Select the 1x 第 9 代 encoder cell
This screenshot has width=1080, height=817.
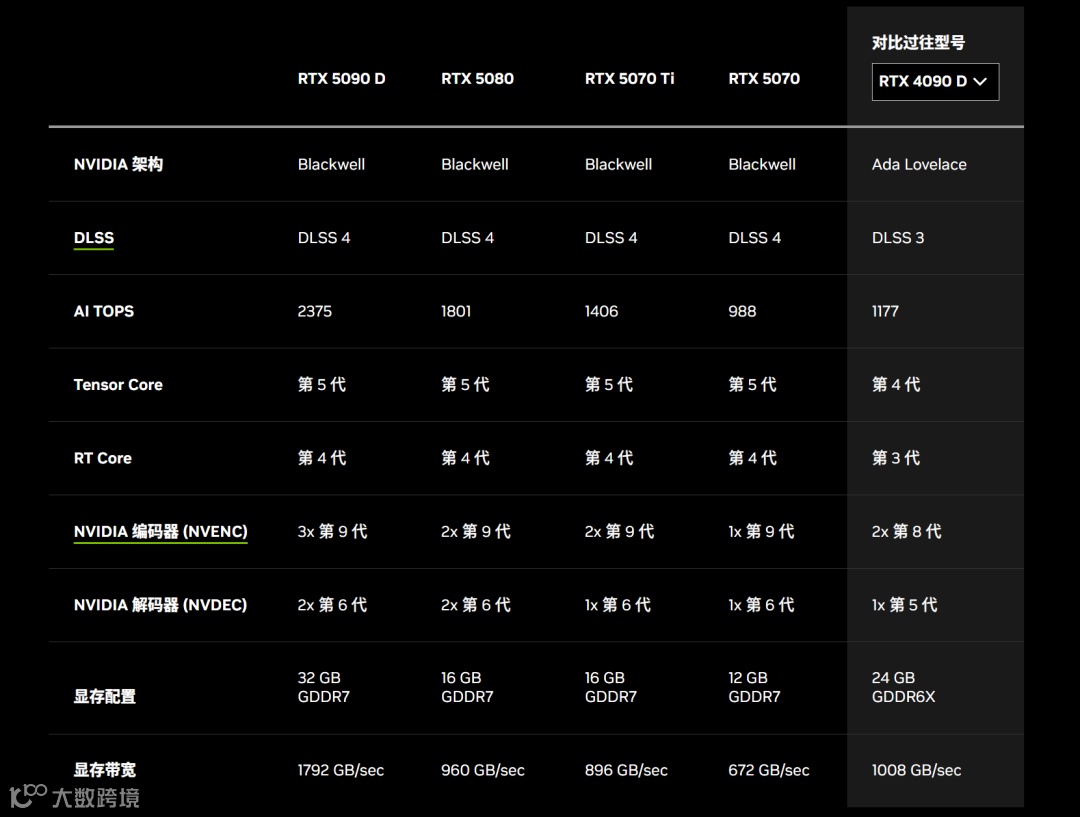pos(761,532)
